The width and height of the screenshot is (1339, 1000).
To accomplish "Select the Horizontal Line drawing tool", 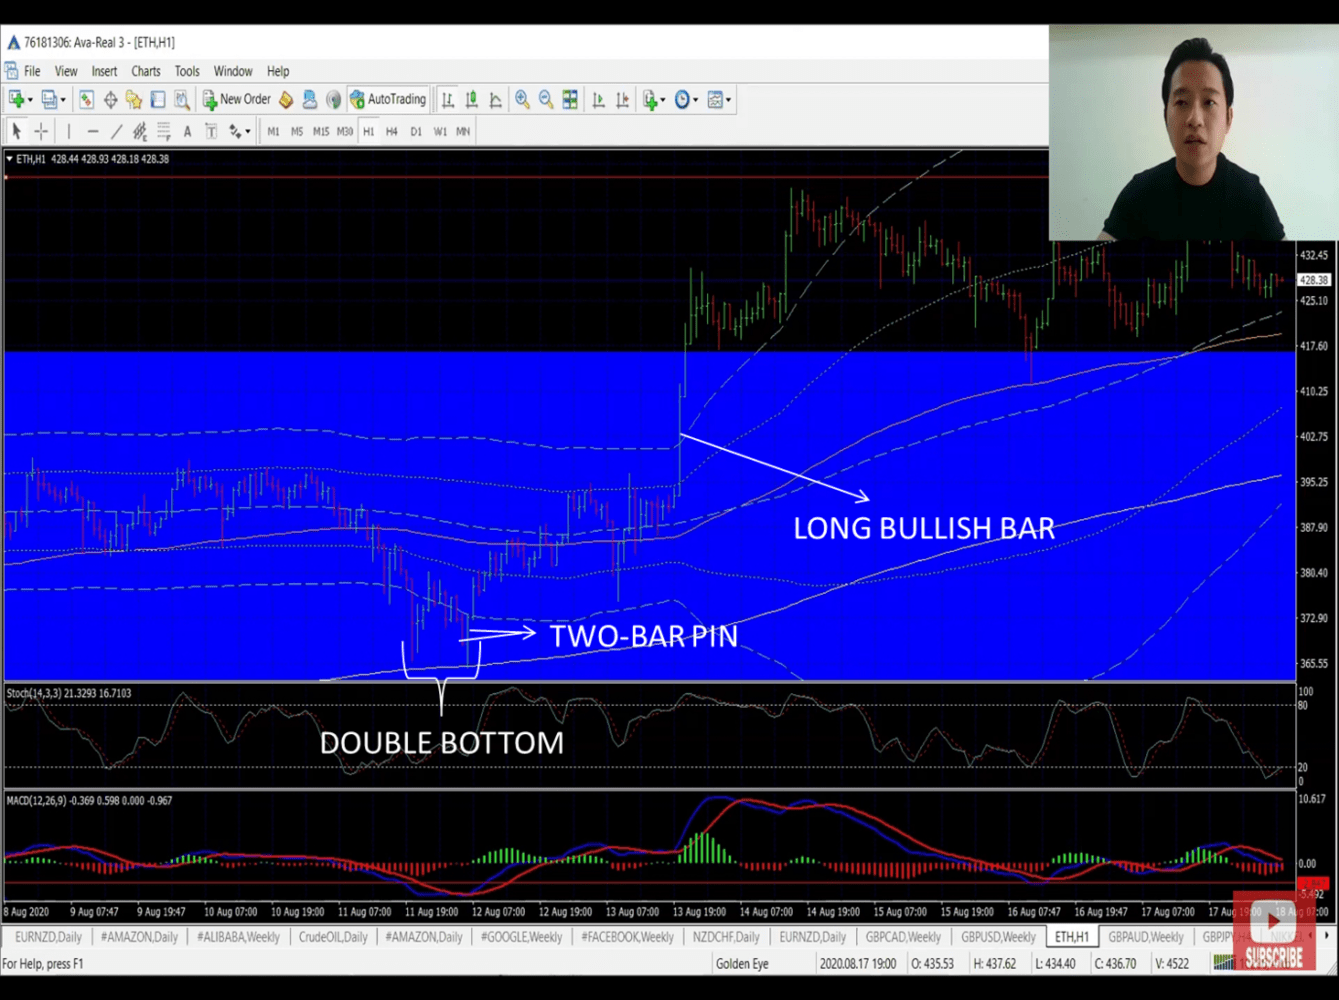I will click(93, 131).
